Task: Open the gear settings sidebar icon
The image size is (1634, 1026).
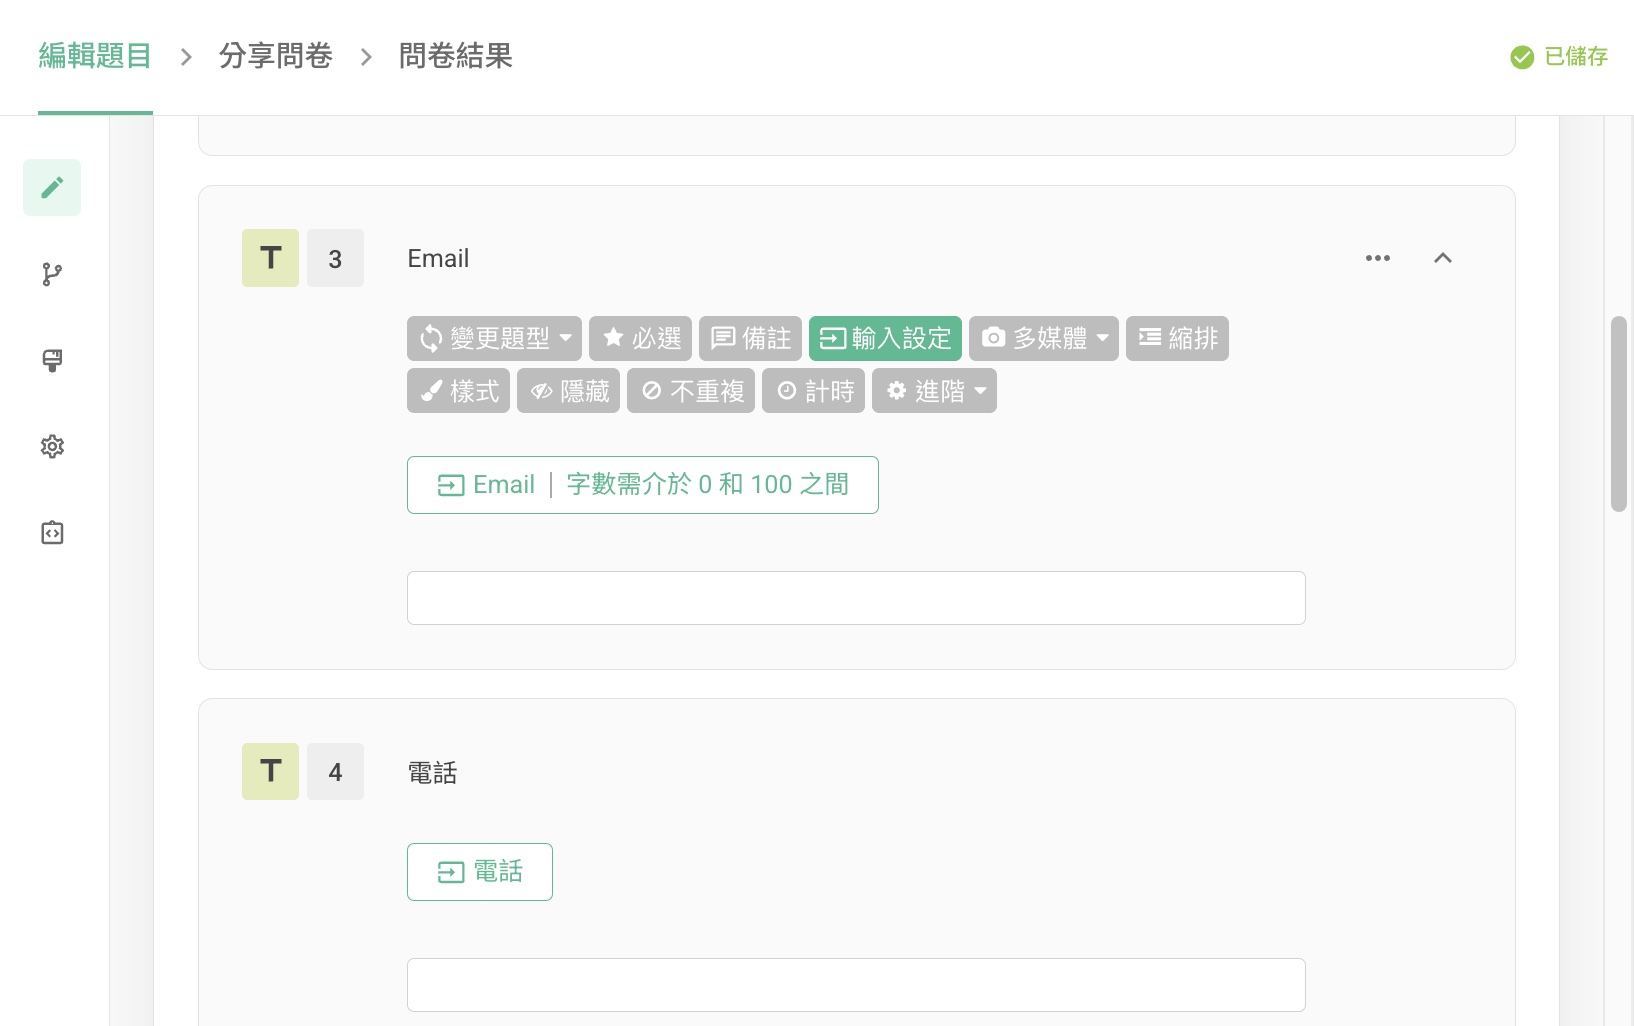Action: click(x=52, y=446)
